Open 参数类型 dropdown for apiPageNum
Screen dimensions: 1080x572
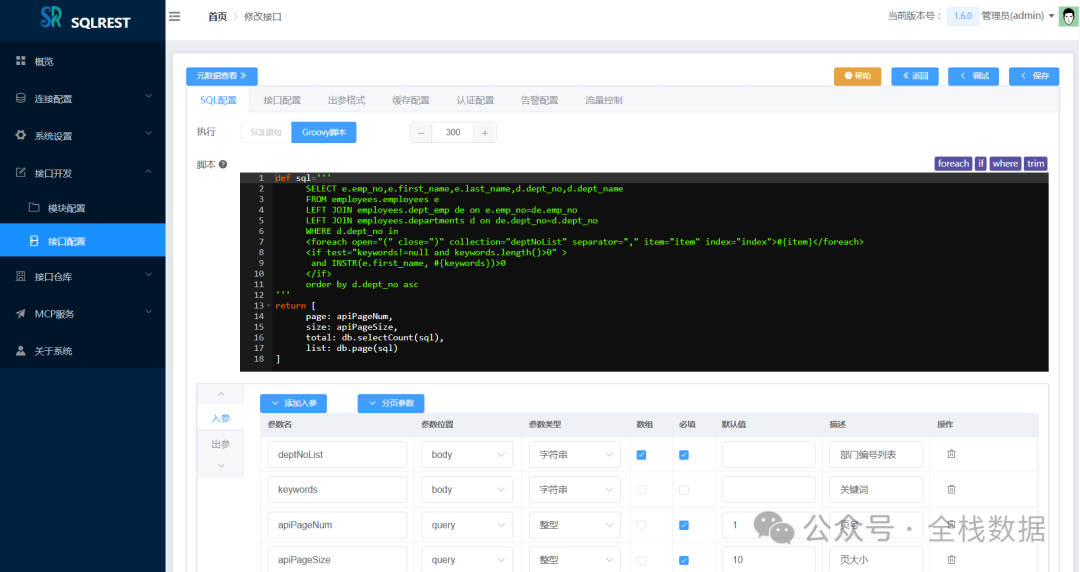pos(575,525)
